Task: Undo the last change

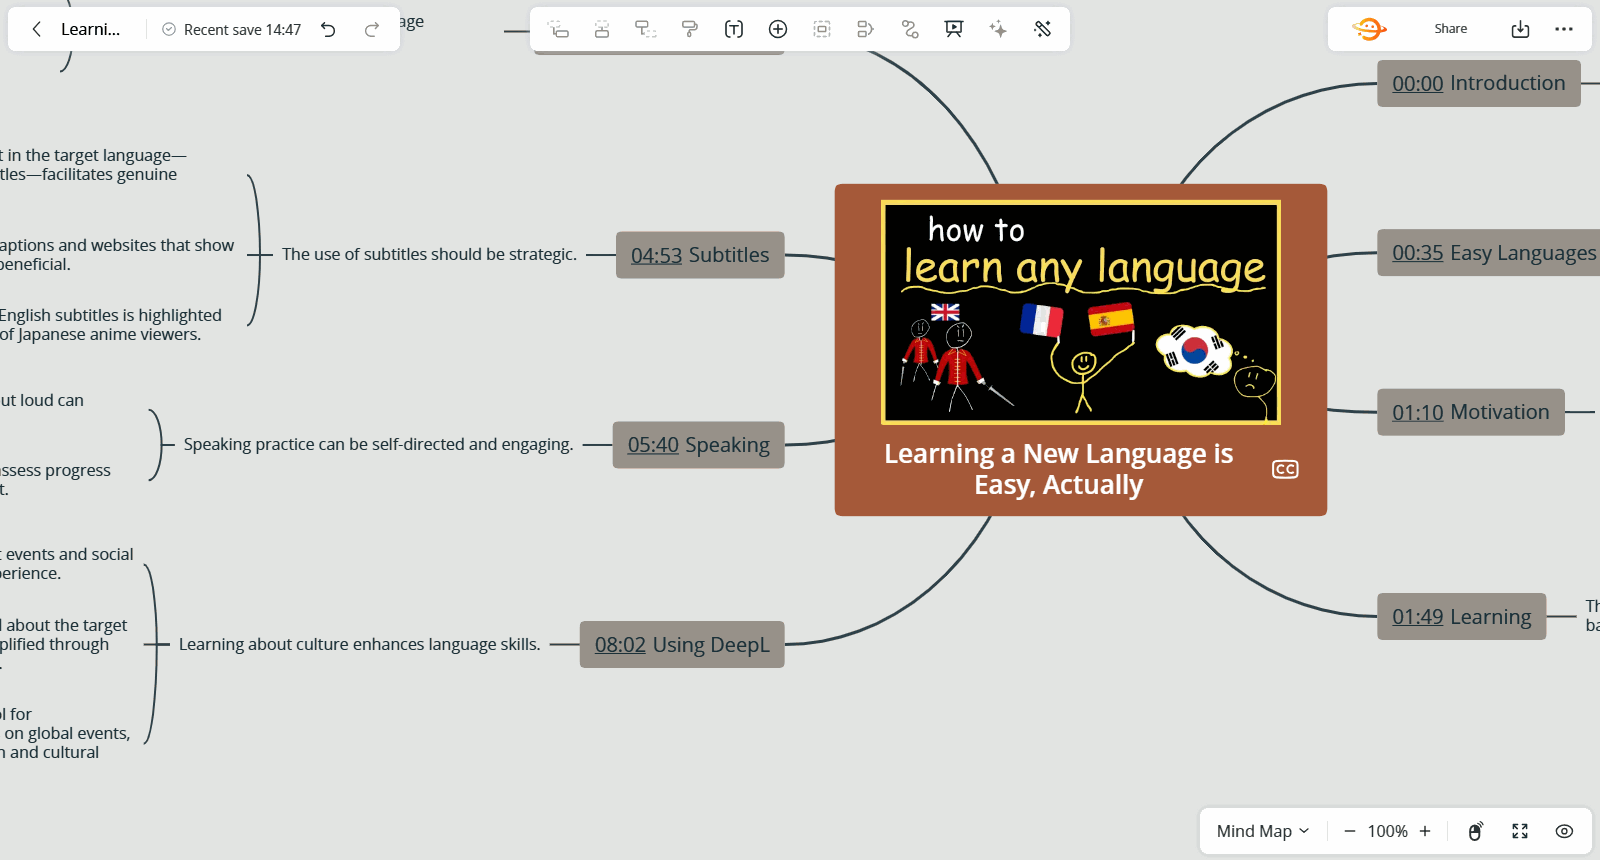Action: point(328,29)
